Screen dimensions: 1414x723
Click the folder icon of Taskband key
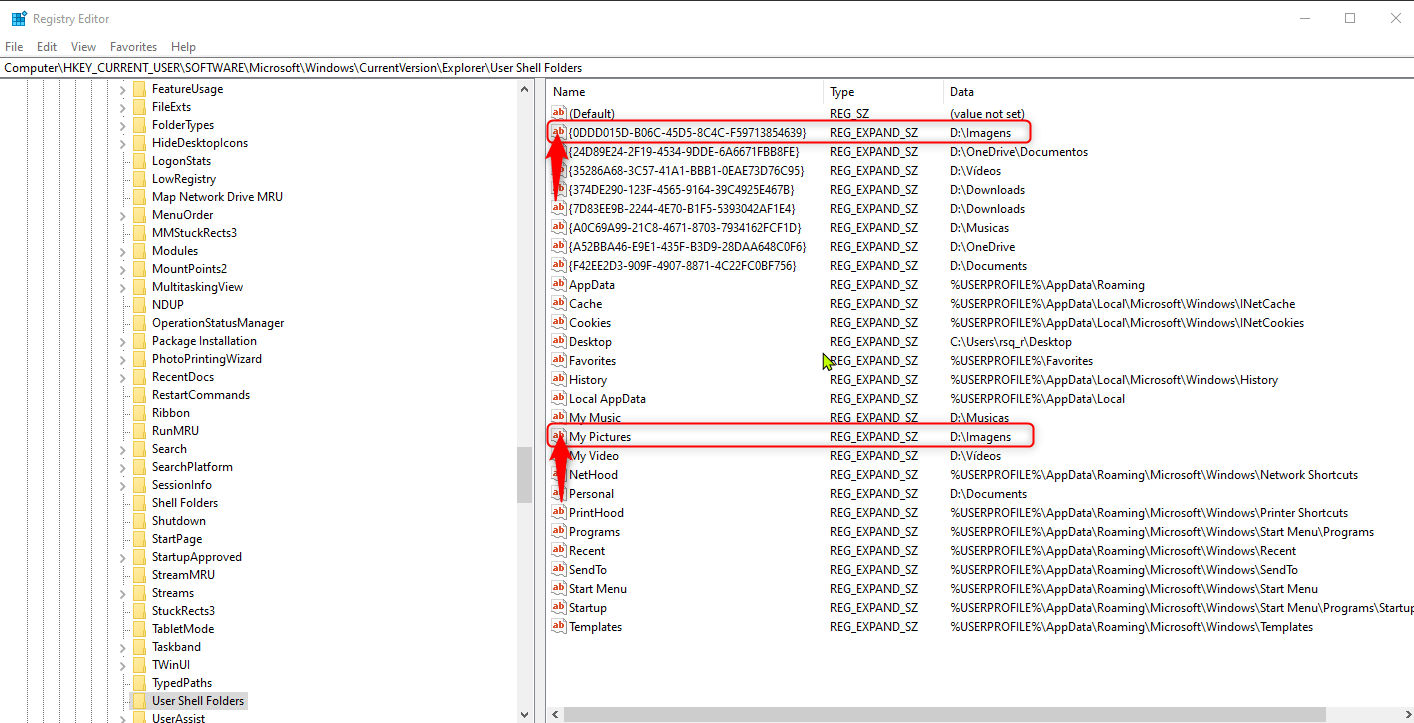[x=139, y=647]
